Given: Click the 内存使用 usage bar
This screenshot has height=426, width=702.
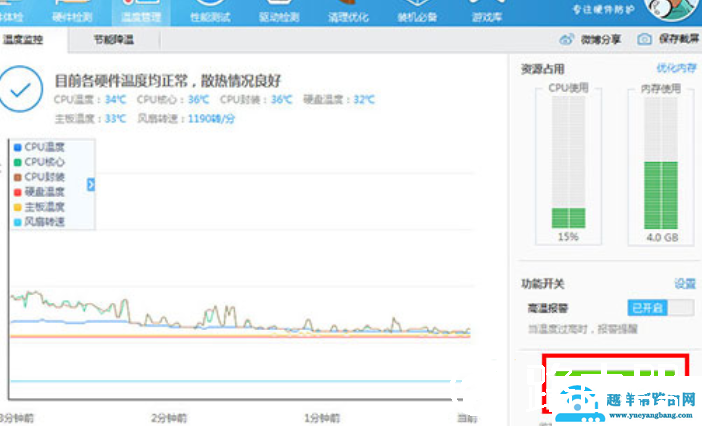Looking at the screenshot, I should (661, 163).
